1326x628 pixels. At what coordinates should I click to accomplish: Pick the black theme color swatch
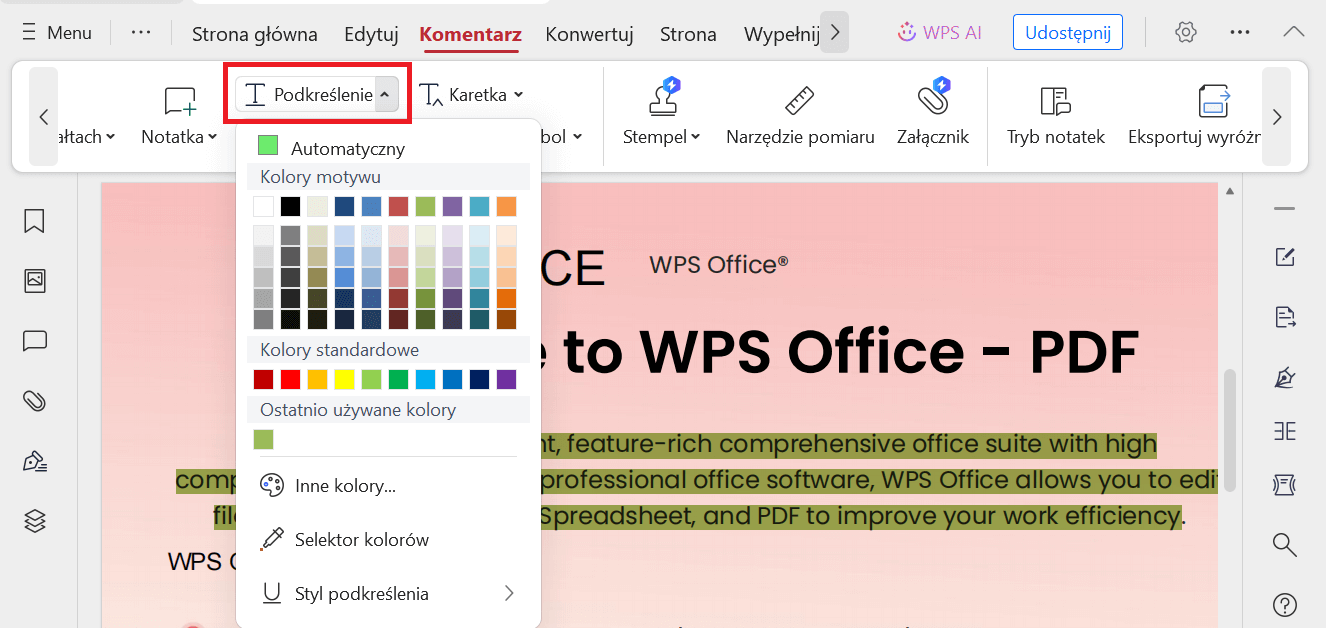291,207
